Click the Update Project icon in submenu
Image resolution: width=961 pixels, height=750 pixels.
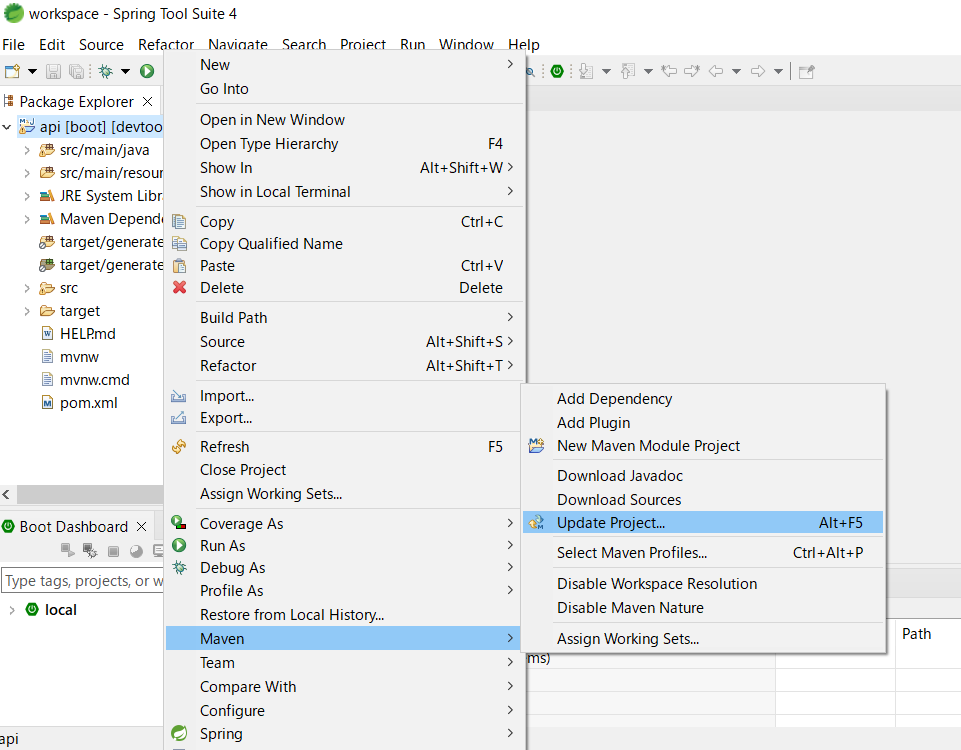[536, 523]
